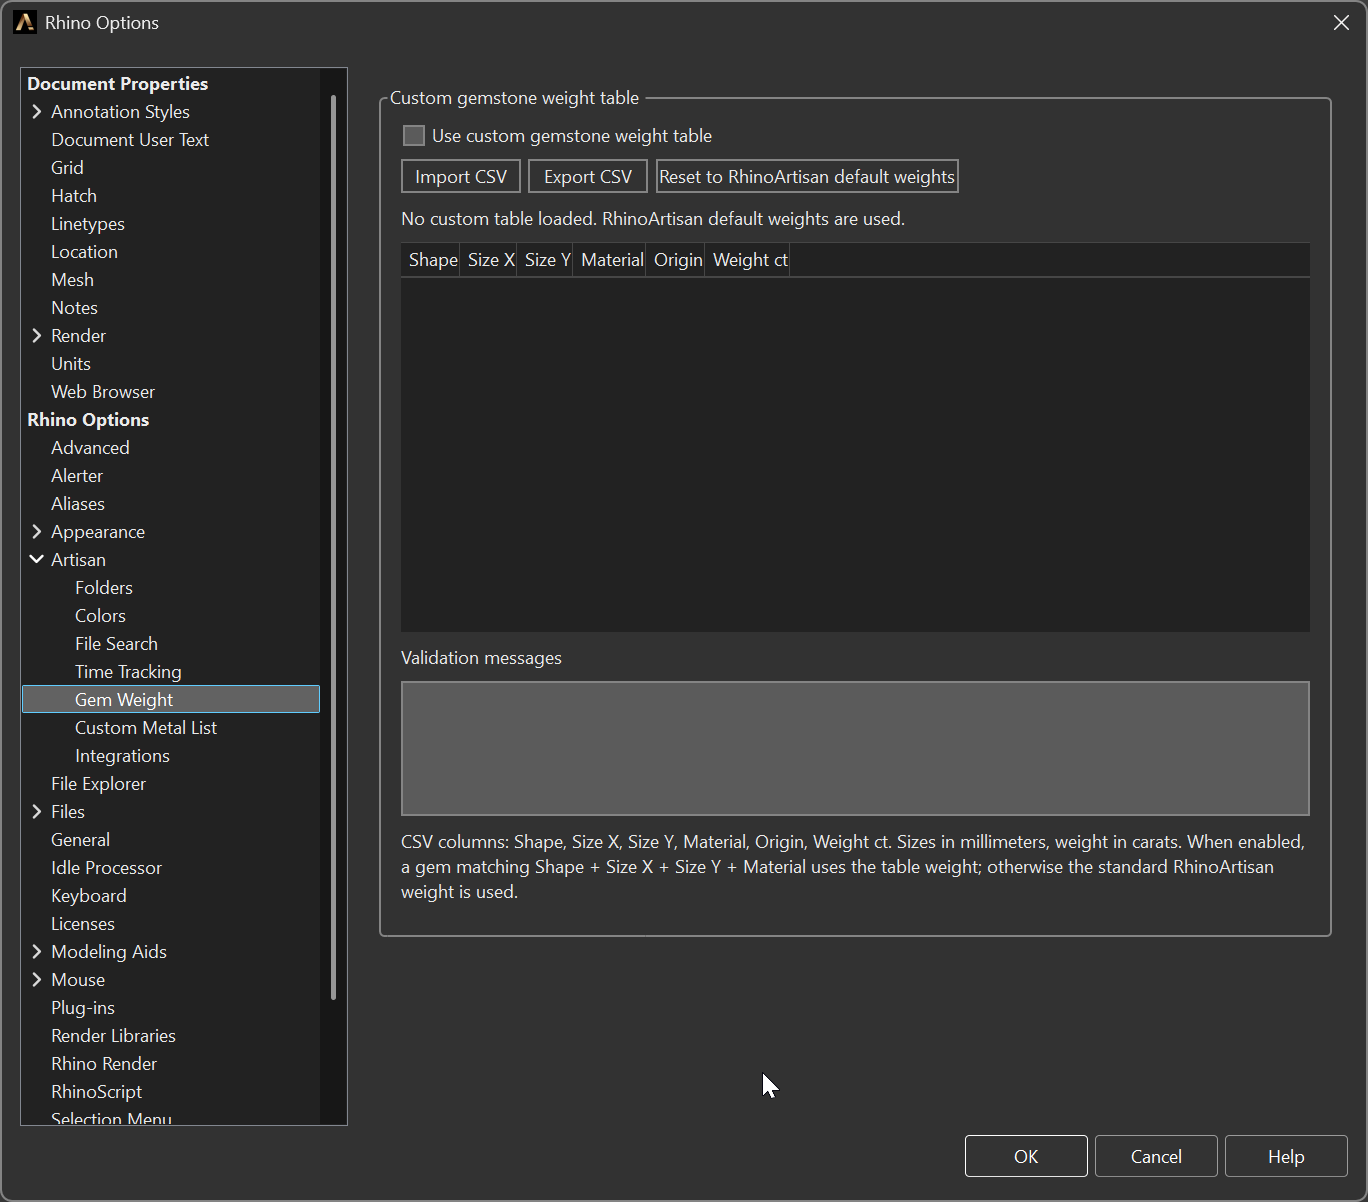
Task: Collapse the Artisan tree node
Action: (x=37, y=559)
